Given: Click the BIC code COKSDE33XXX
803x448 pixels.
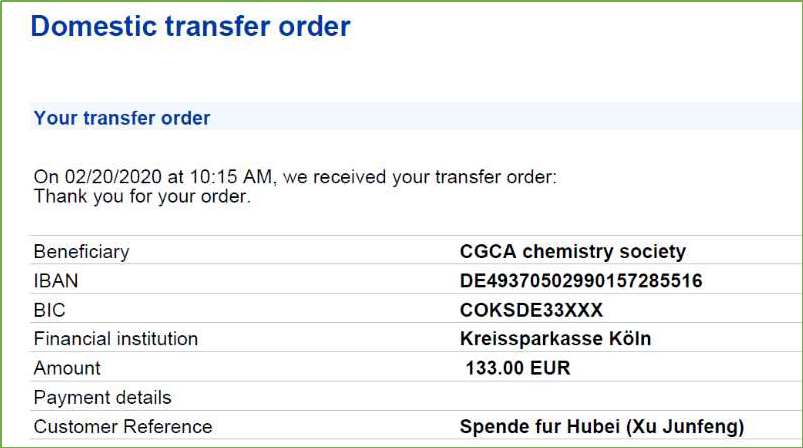Looking at the screenshot, I should click(x=531, y=310).
